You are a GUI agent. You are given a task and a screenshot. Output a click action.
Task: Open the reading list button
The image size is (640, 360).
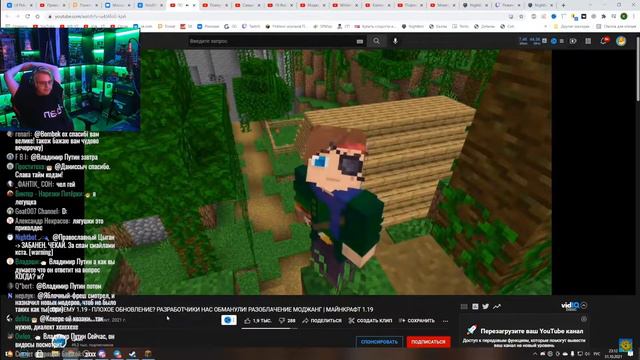pyautogui.click(x=616, y=26)
